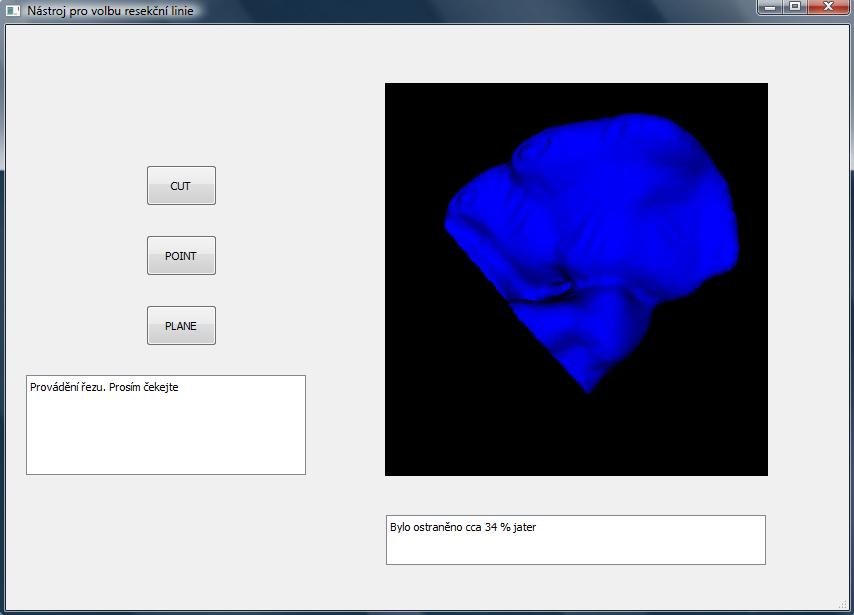Maximize the resection tool window
Image resolution: width=854 pixels, height=615 pixels.
point(795,7)
